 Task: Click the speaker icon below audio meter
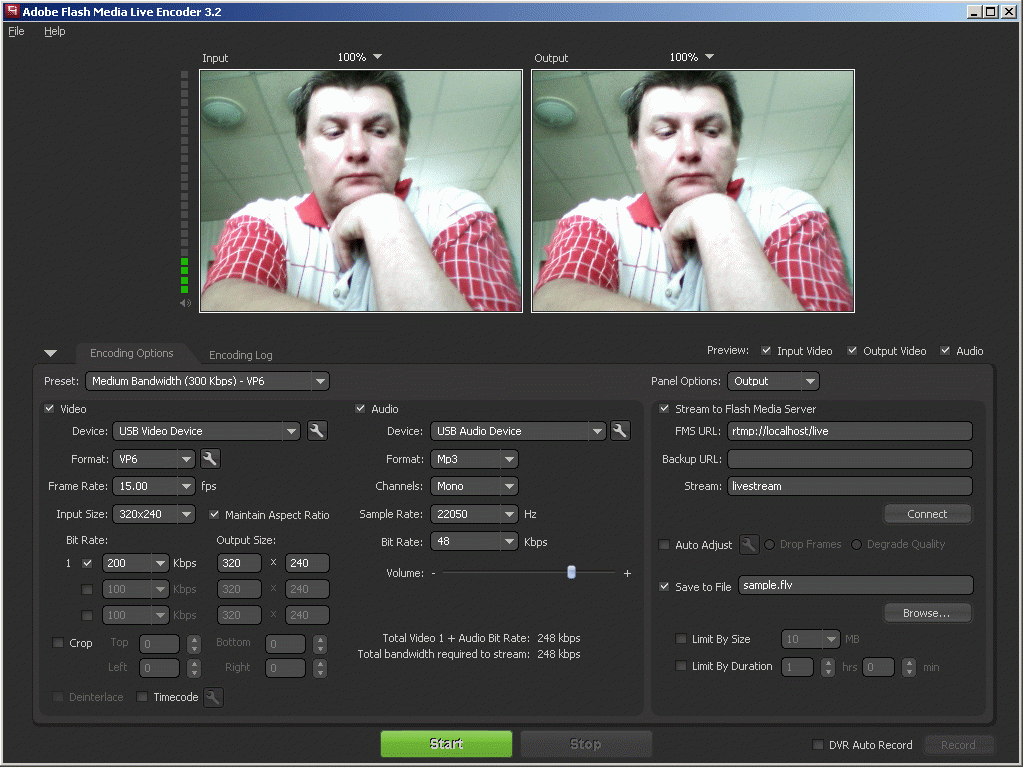[x=185, y=303]
